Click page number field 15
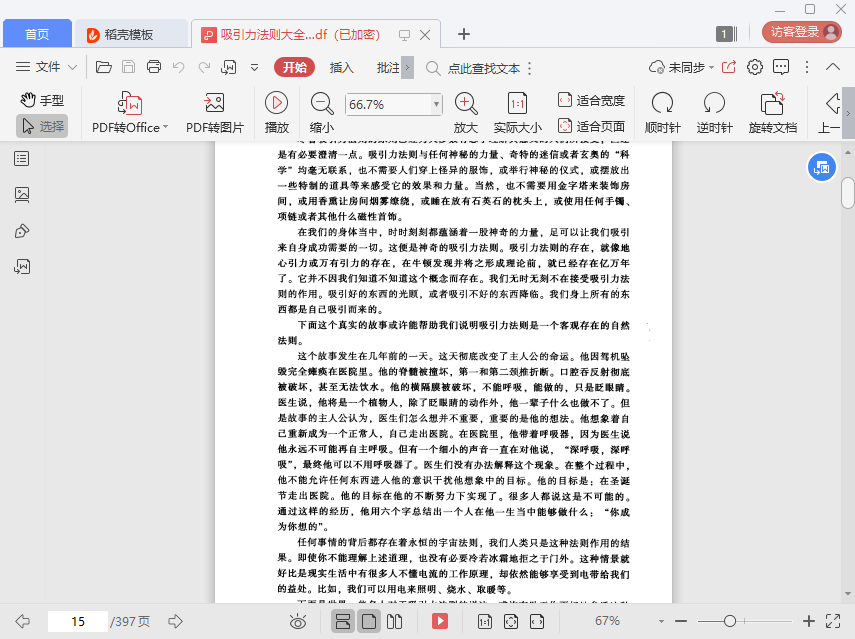Viewport: 855px width, 639px height. [78, 621]
